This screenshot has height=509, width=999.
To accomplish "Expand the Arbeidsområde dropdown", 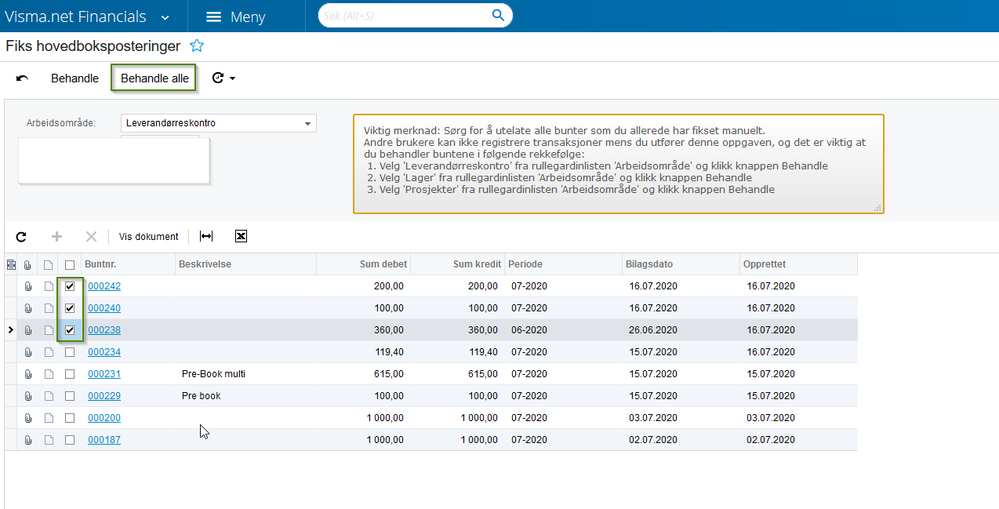I will pos(307,124).
